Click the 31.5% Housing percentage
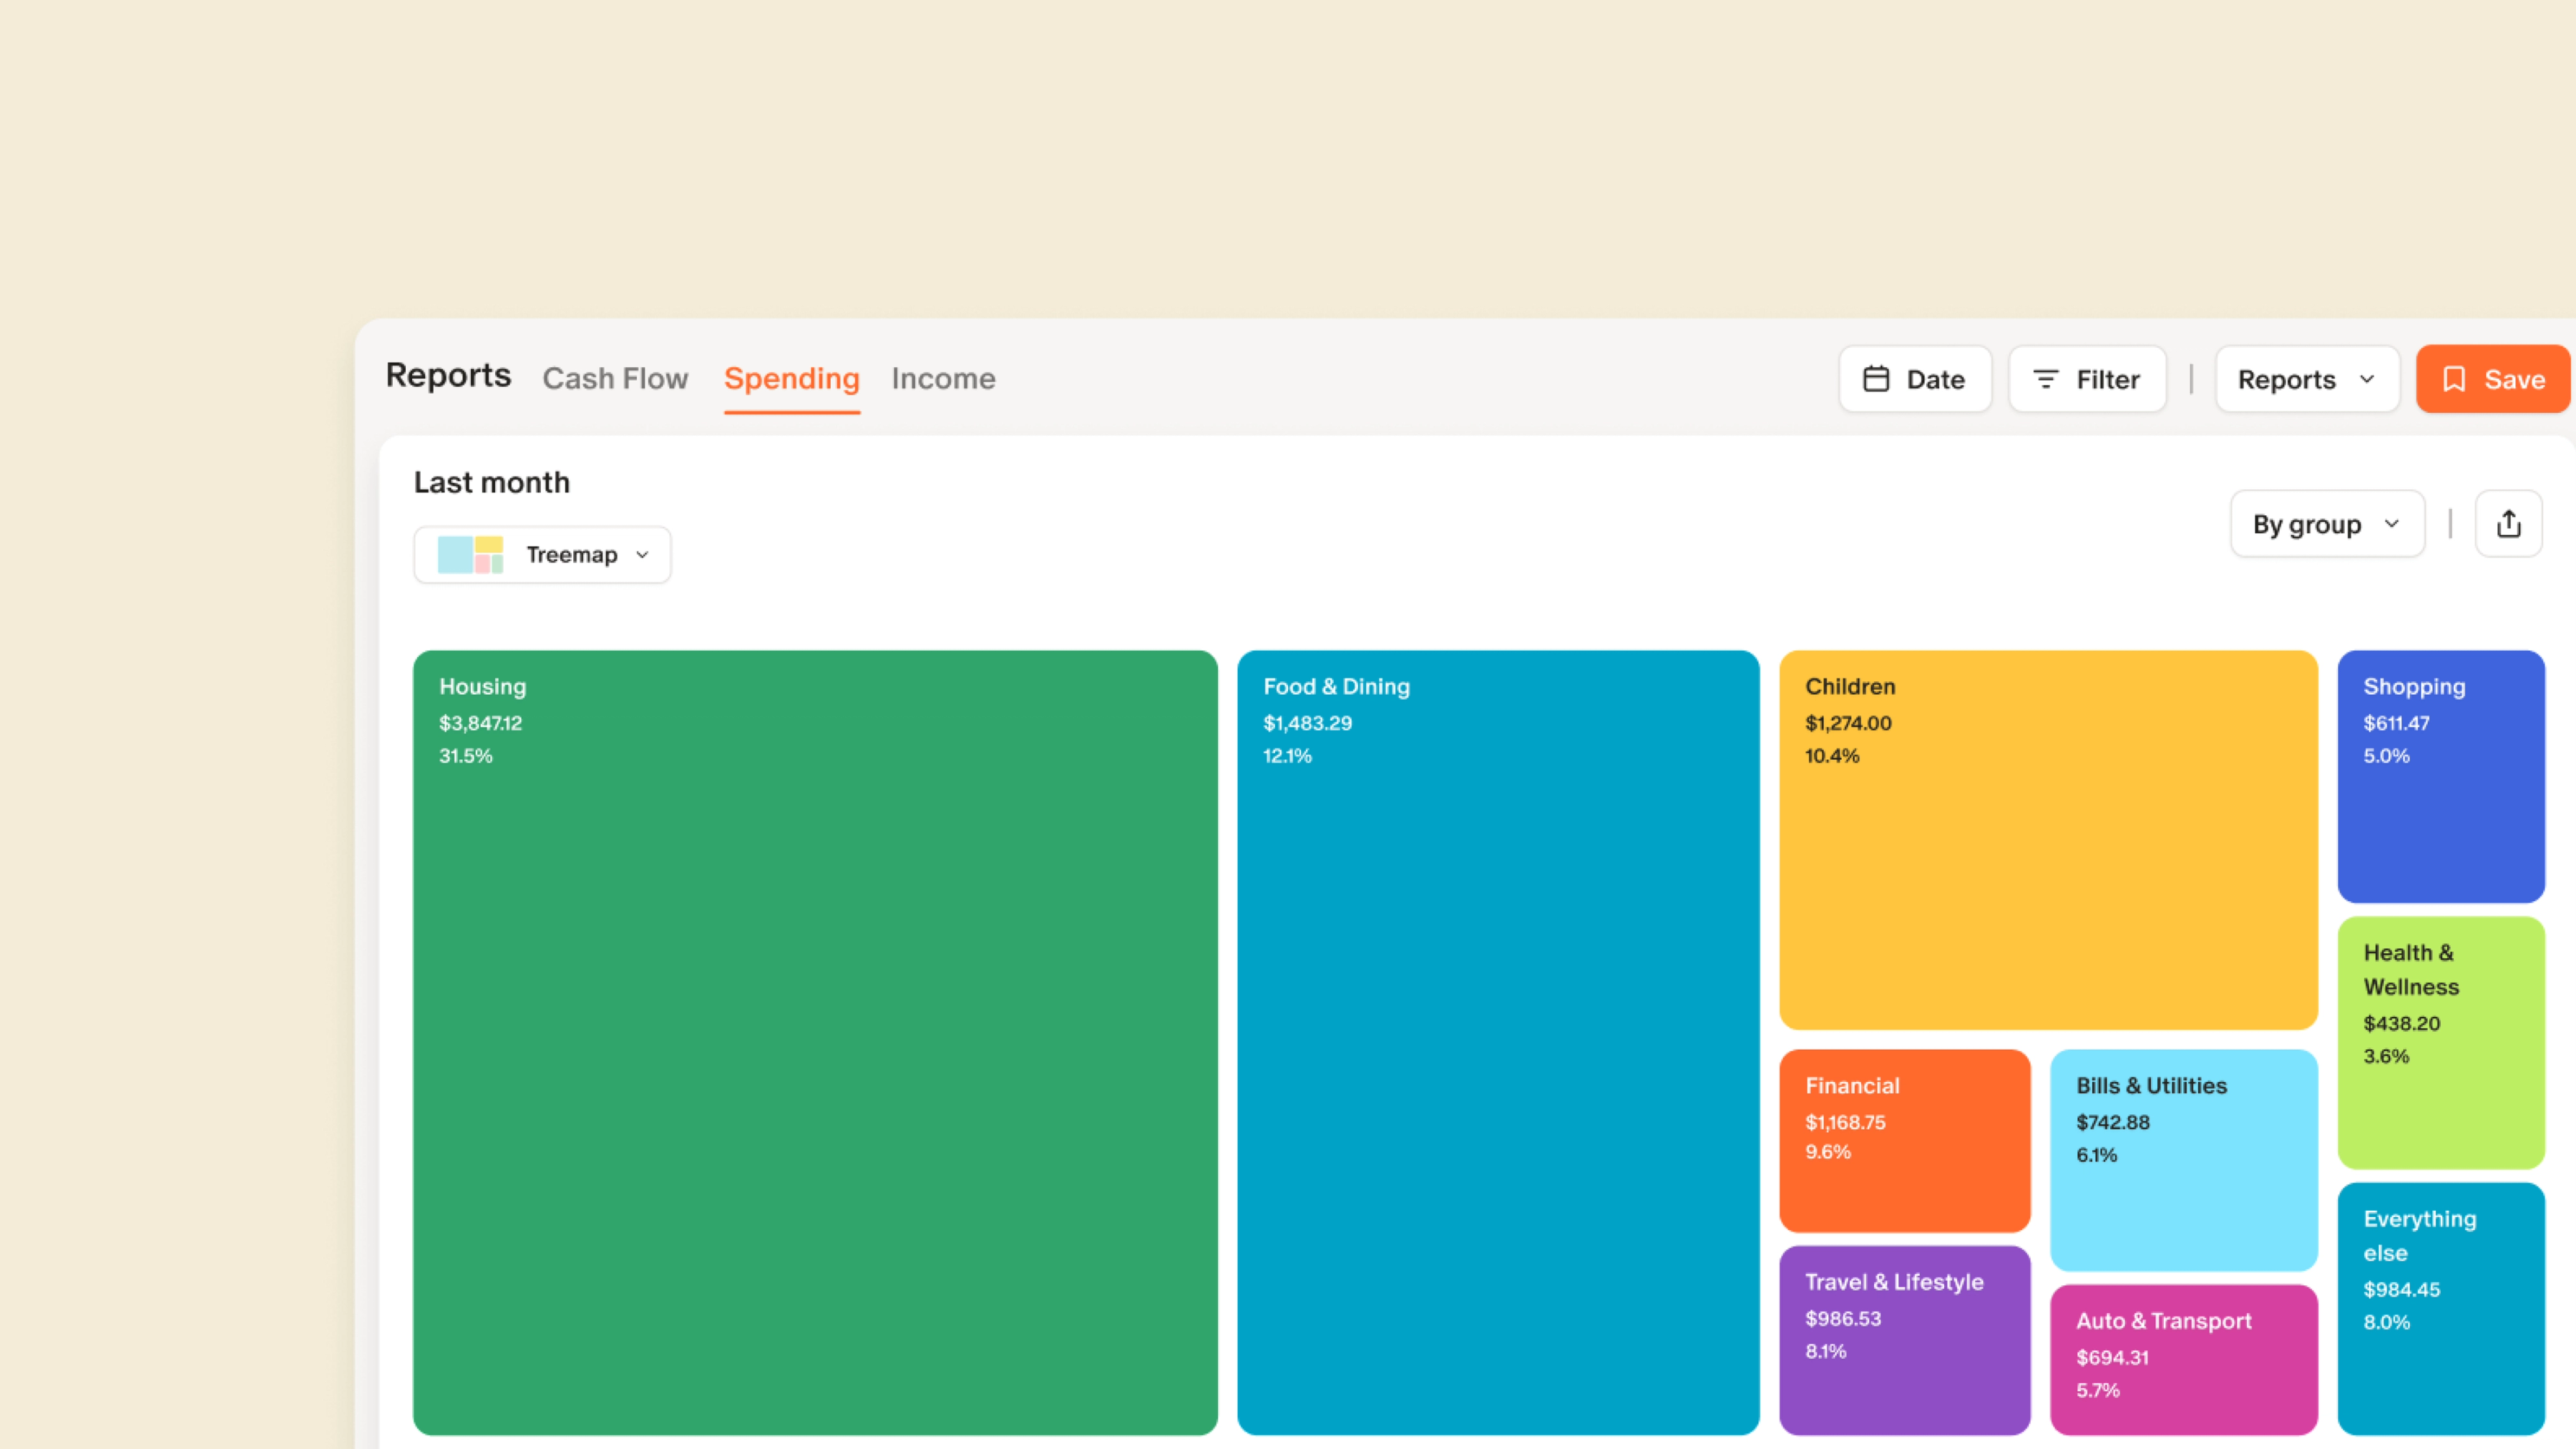Viewport: 2576px width, 1449px height. tap(466, 756)
